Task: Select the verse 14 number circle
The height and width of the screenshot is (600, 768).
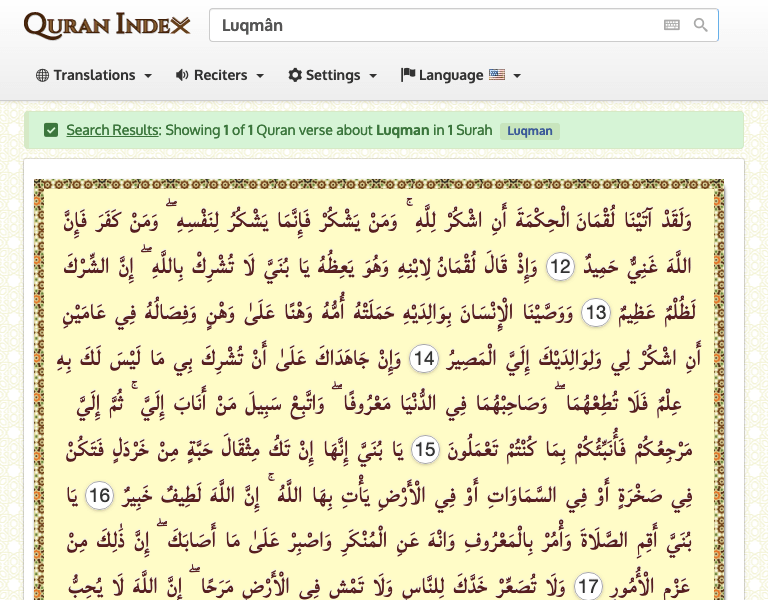Action: (424, 358)
